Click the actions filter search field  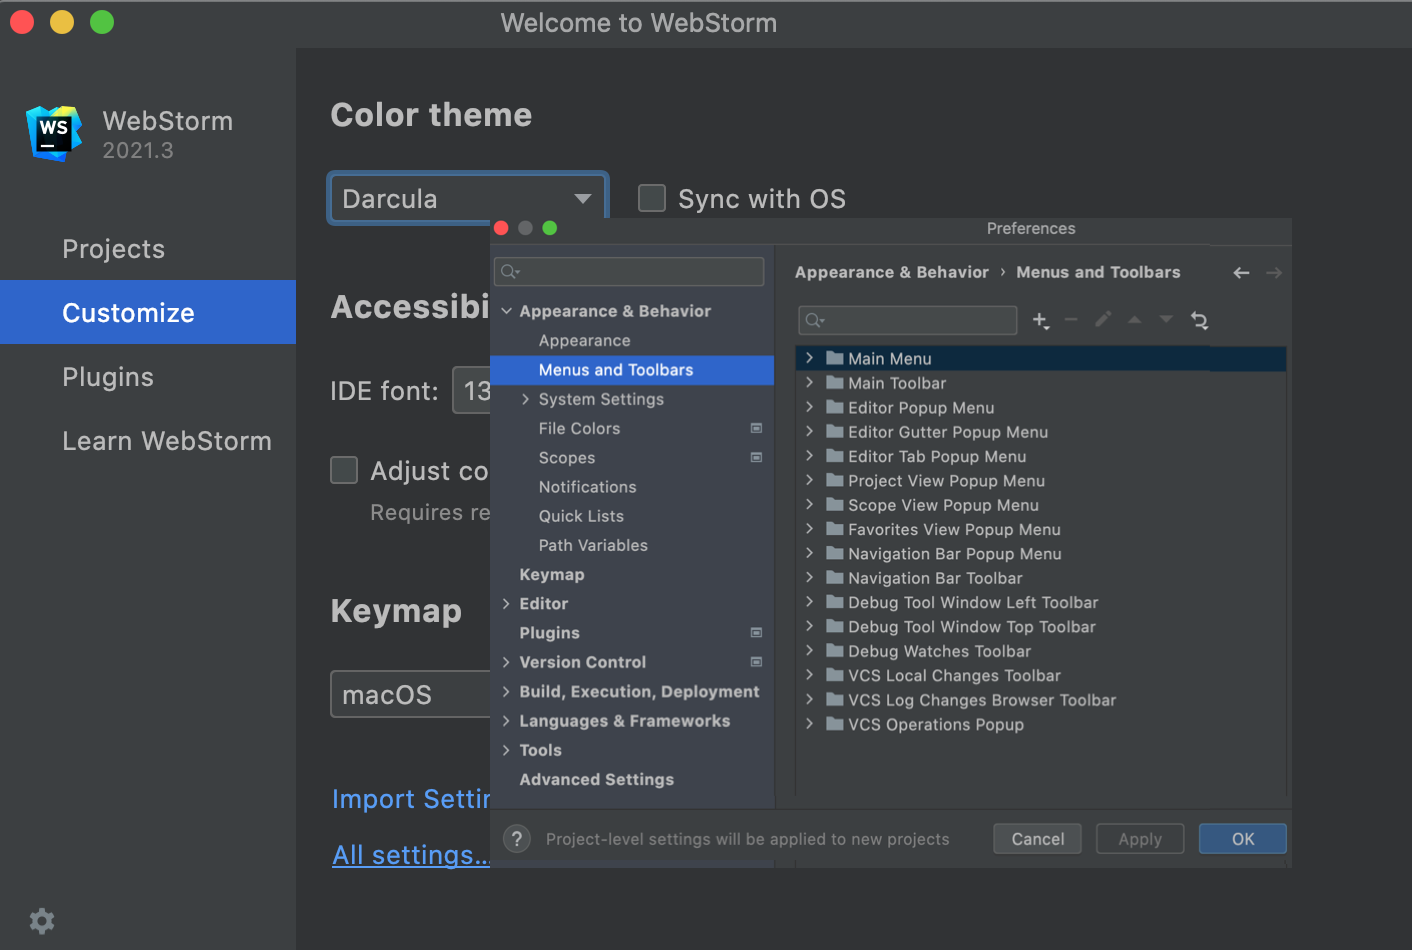click(x=908, y=320)
